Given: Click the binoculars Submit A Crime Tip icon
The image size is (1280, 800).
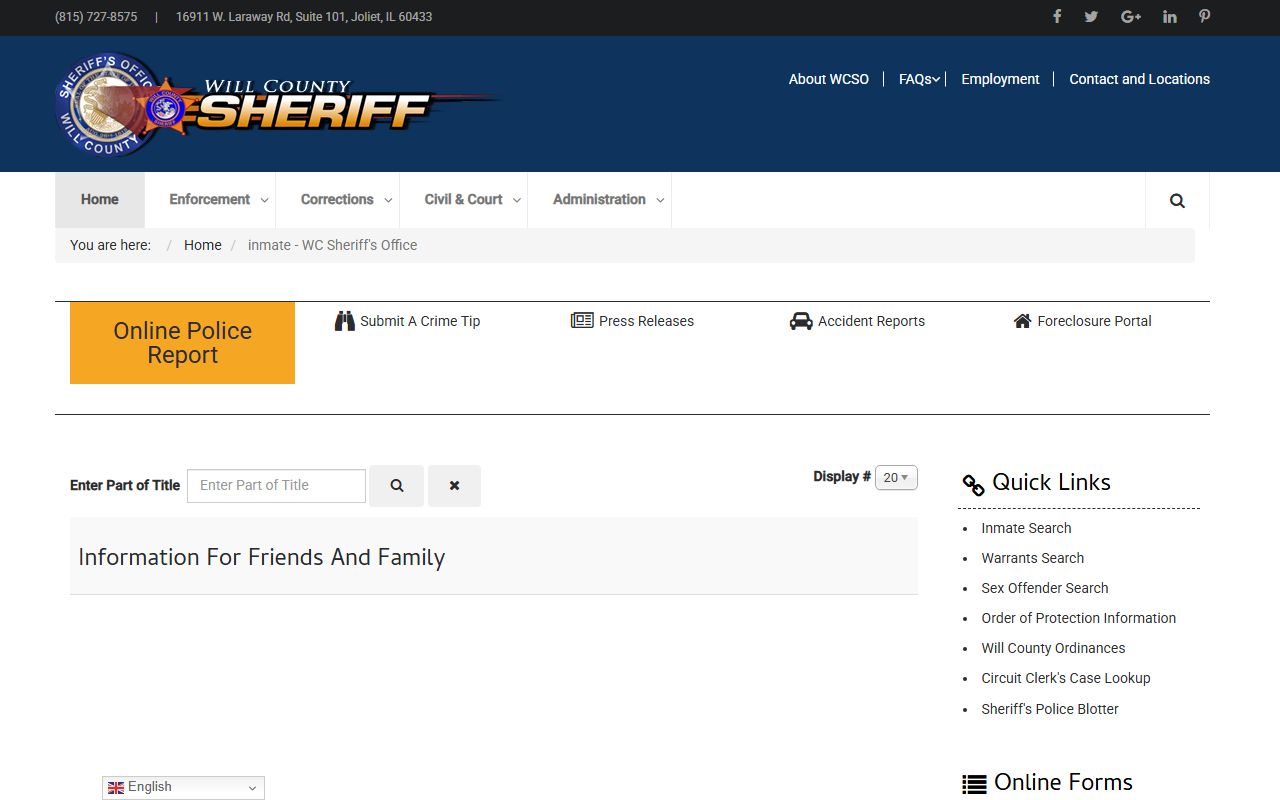Looking at the screenshot, I should [x=345, y=321].
